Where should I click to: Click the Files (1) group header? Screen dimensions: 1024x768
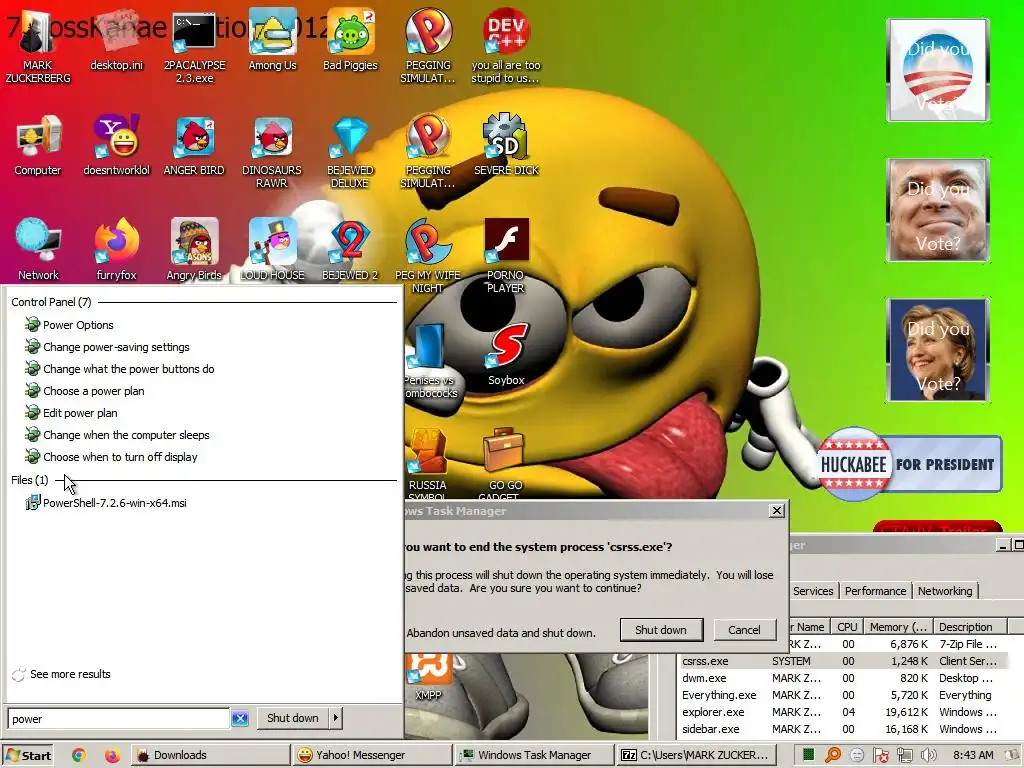pyautogui.click(x=29, y=480)
